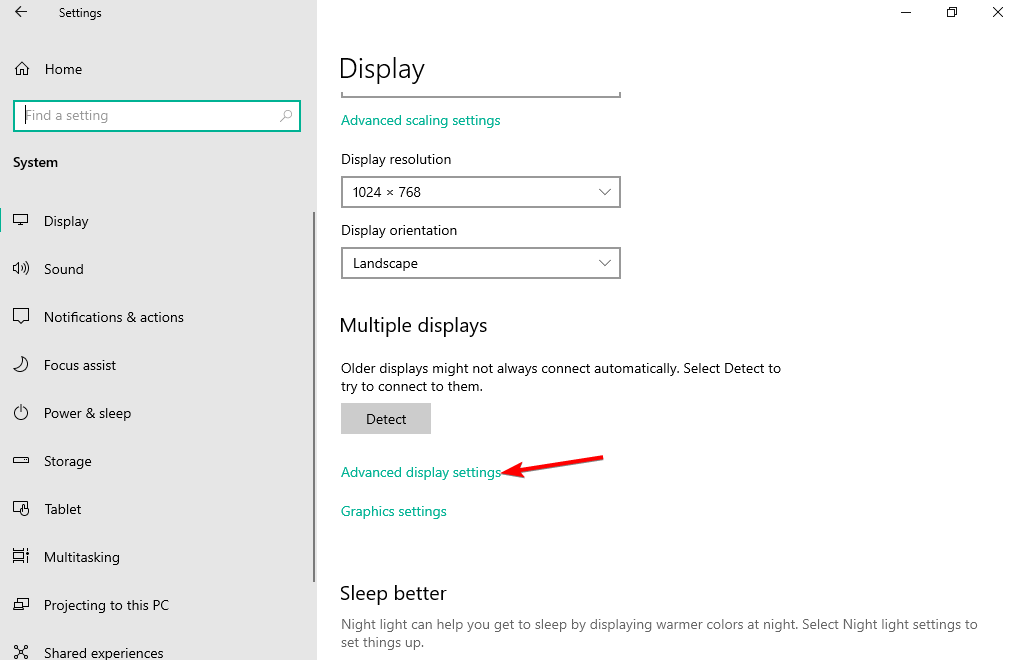Click the Notifications & actions icon
Viewport: 1016px width, 660px height.
coord(21,316)
